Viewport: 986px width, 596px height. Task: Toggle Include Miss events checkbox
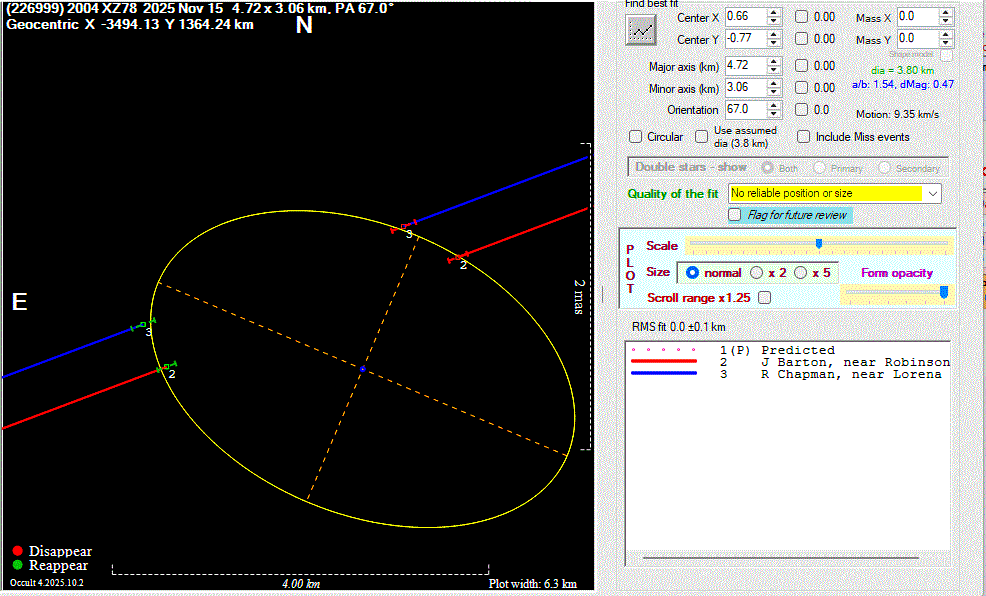[804, 137]
